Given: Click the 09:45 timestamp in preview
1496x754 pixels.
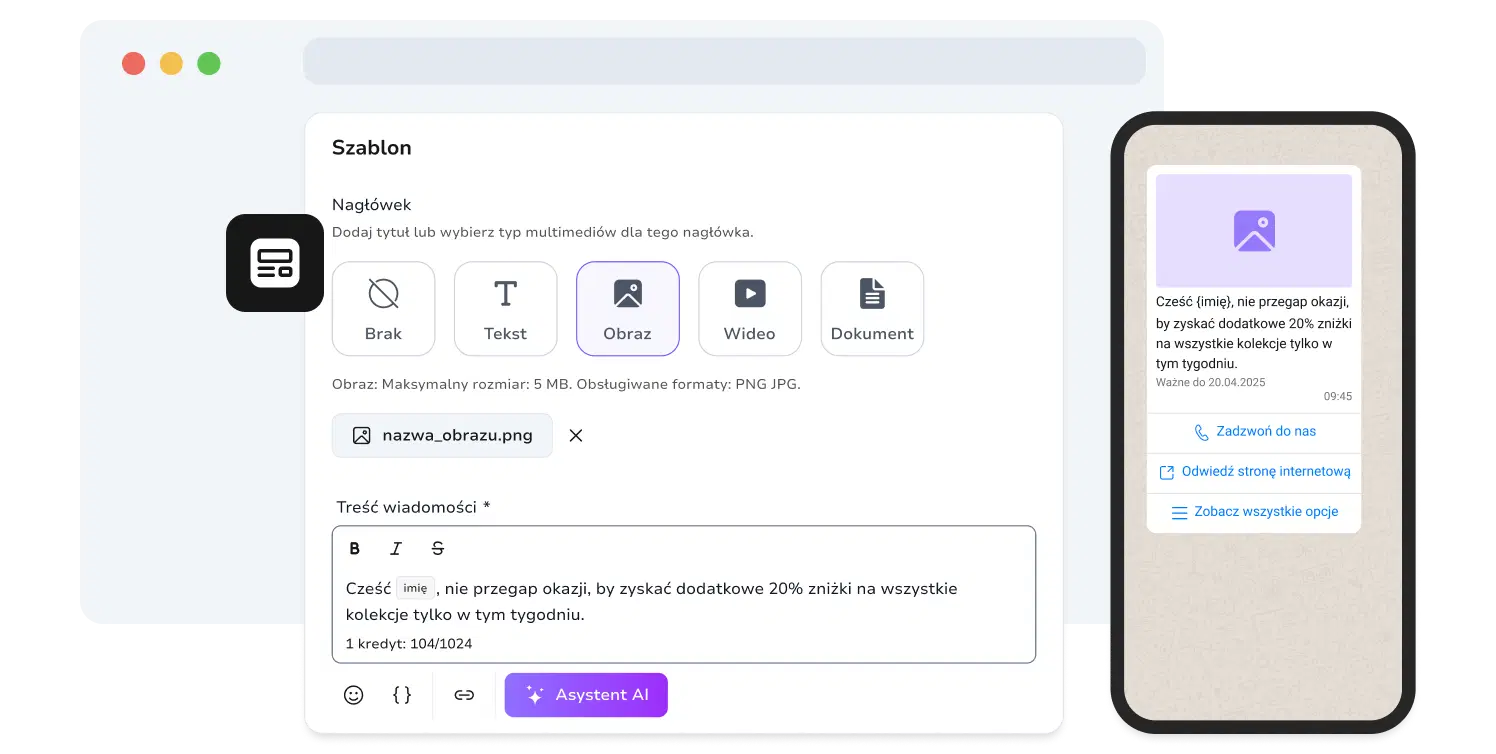Looking at the screenshot, I should [x=1338, y=397].
